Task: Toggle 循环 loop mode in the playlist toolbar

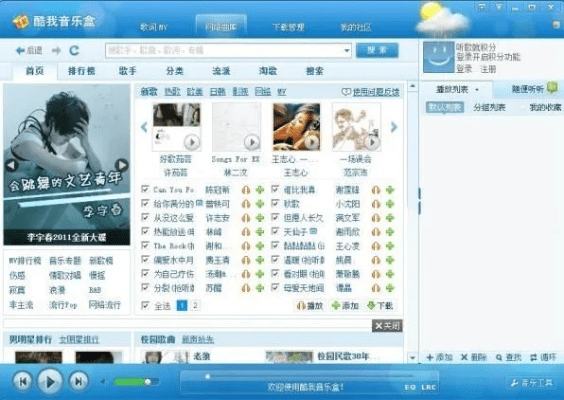Action: coord(543,358)
